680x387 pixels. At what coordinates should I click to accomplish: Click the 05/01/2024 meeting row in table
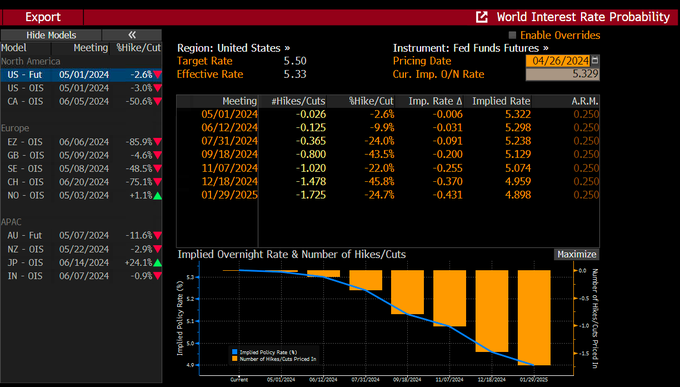[388, 115]
